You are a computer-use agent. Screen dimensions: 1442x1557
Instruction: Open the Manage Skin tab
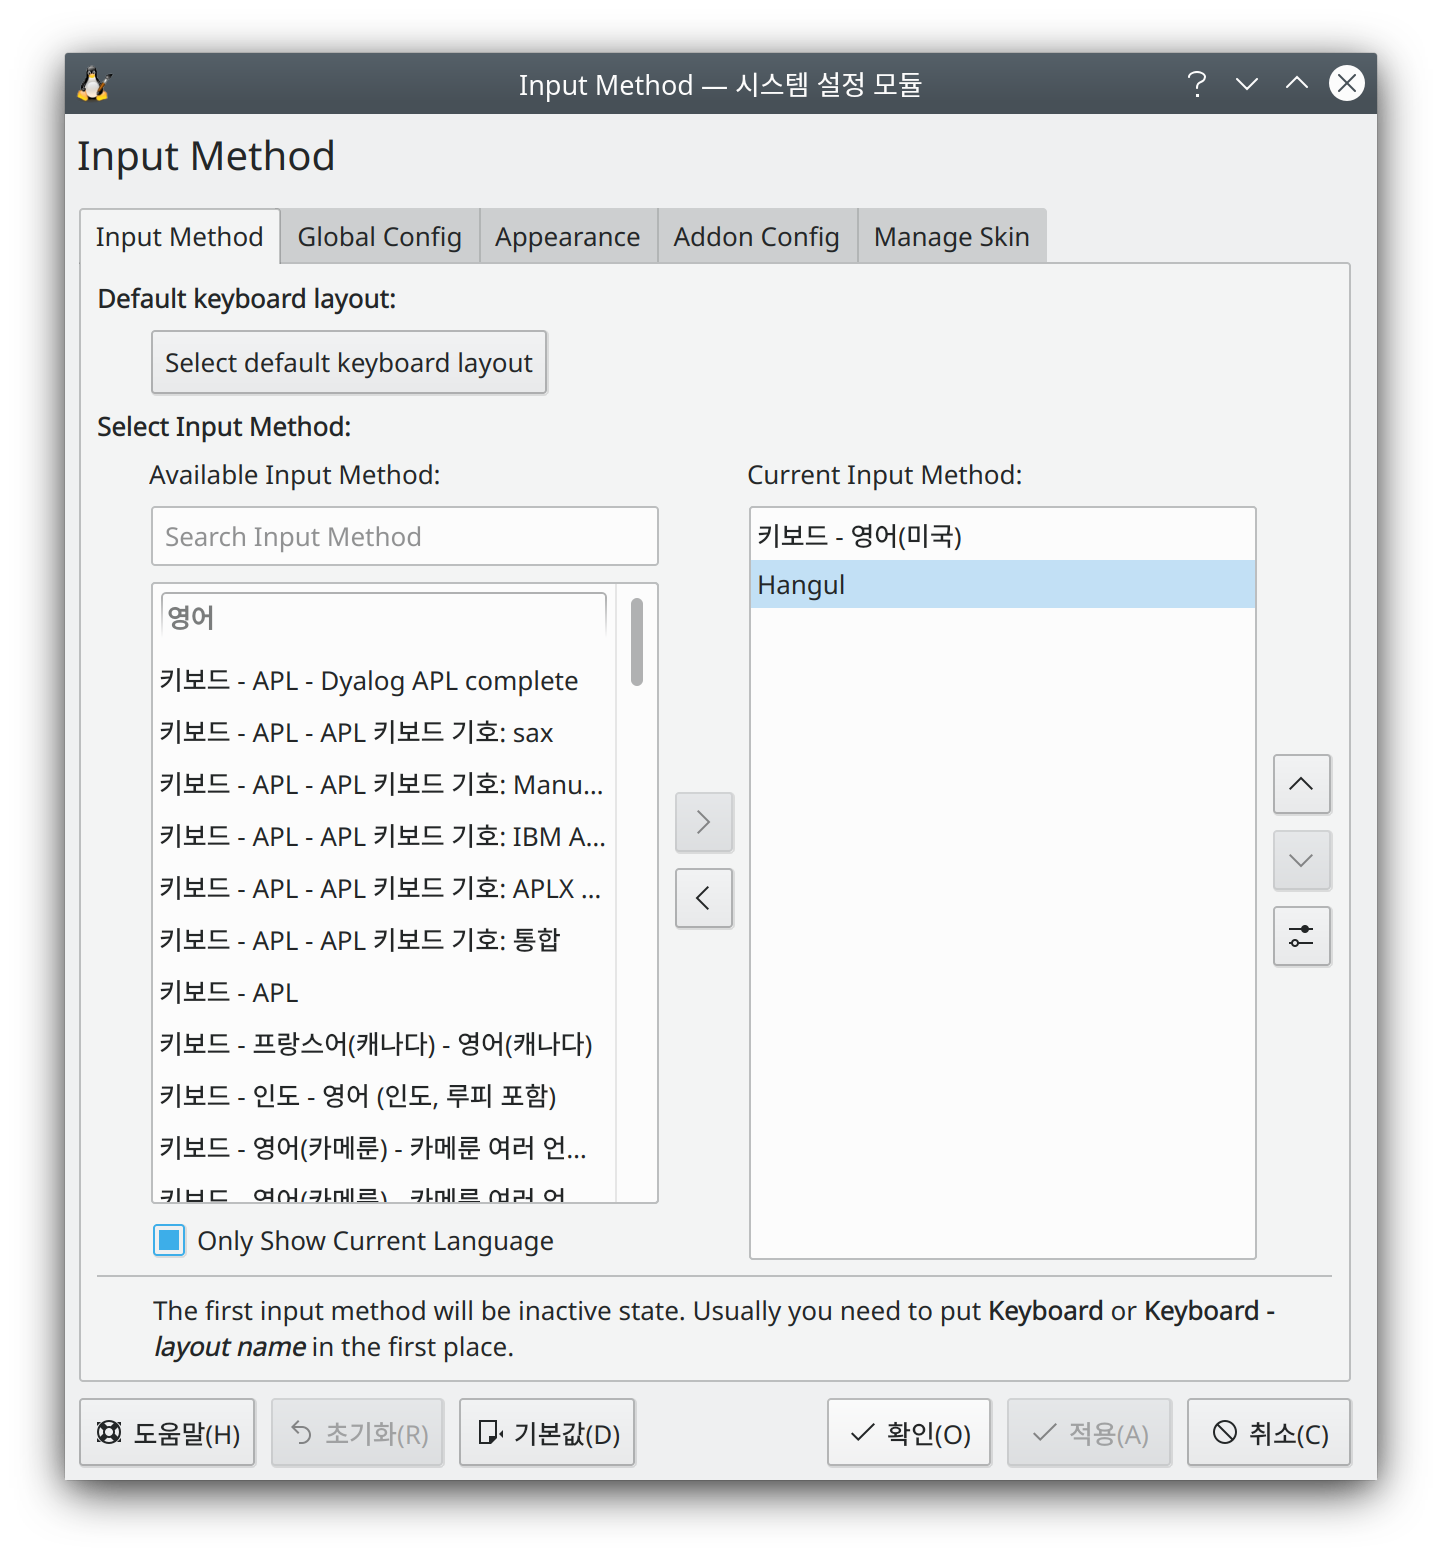[x=952, y=237]
